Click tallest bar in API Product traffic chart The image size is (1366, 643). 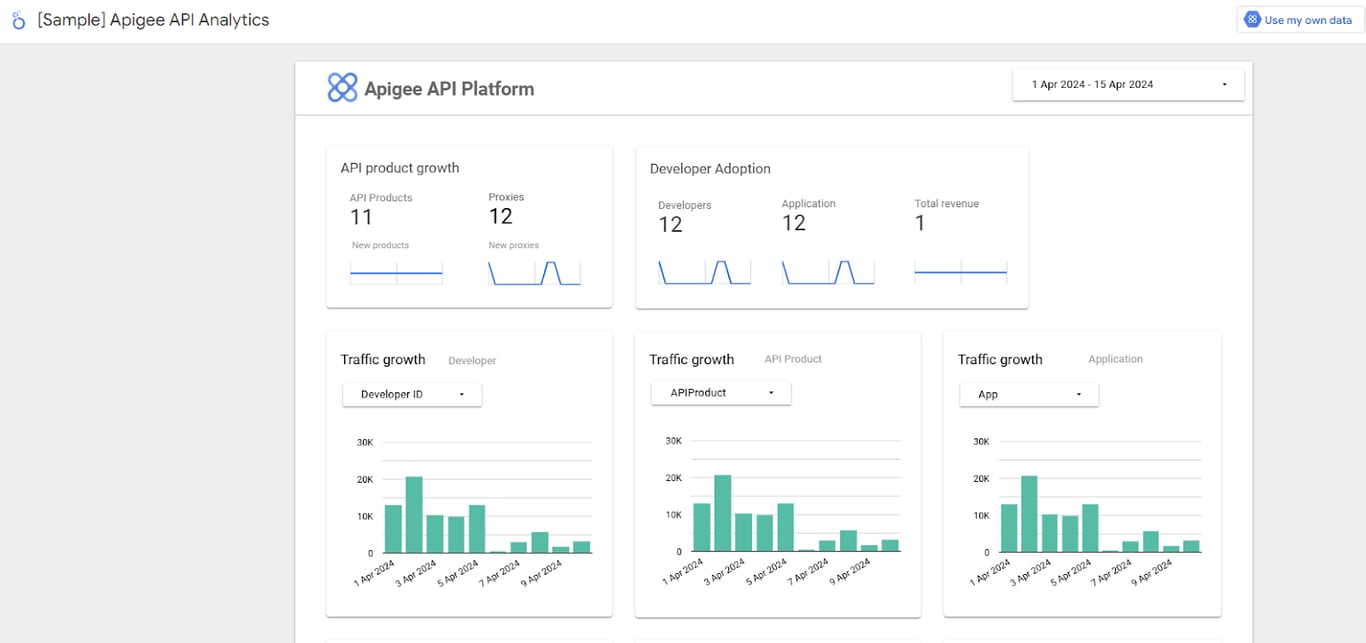[x=723, y=514]
